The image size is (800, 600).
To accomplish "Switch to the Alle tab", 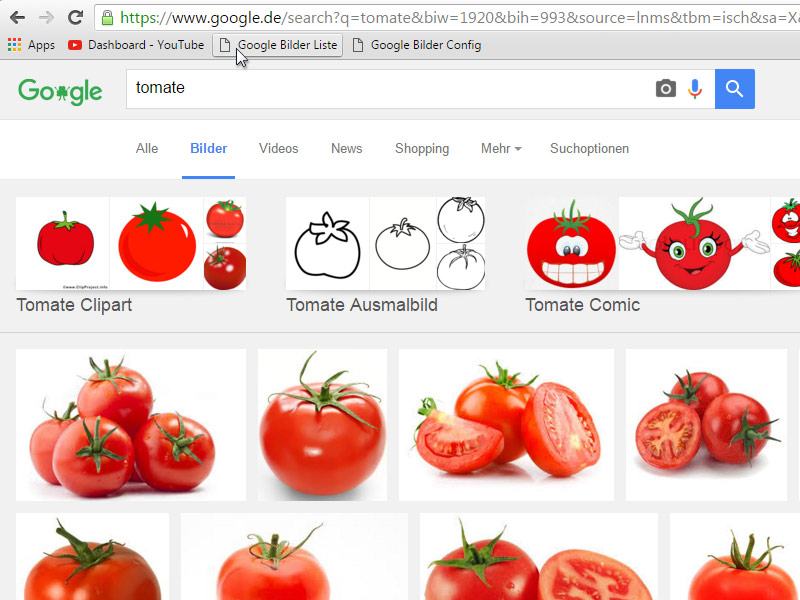I will click(147, 148).
